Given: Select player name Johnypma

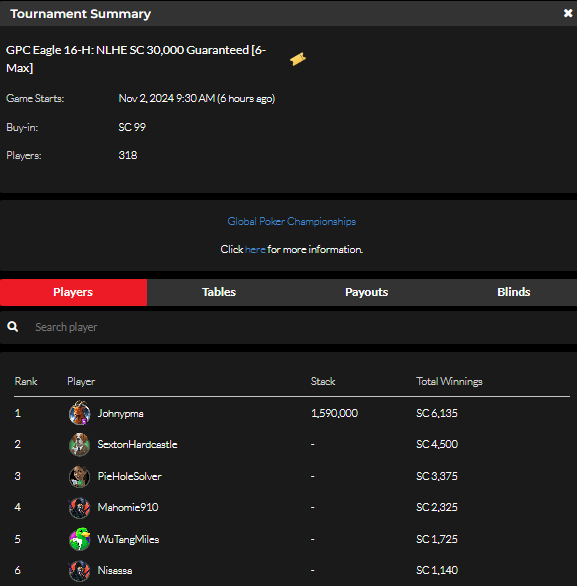Looking at the screenshot, I should click(120, 413).
